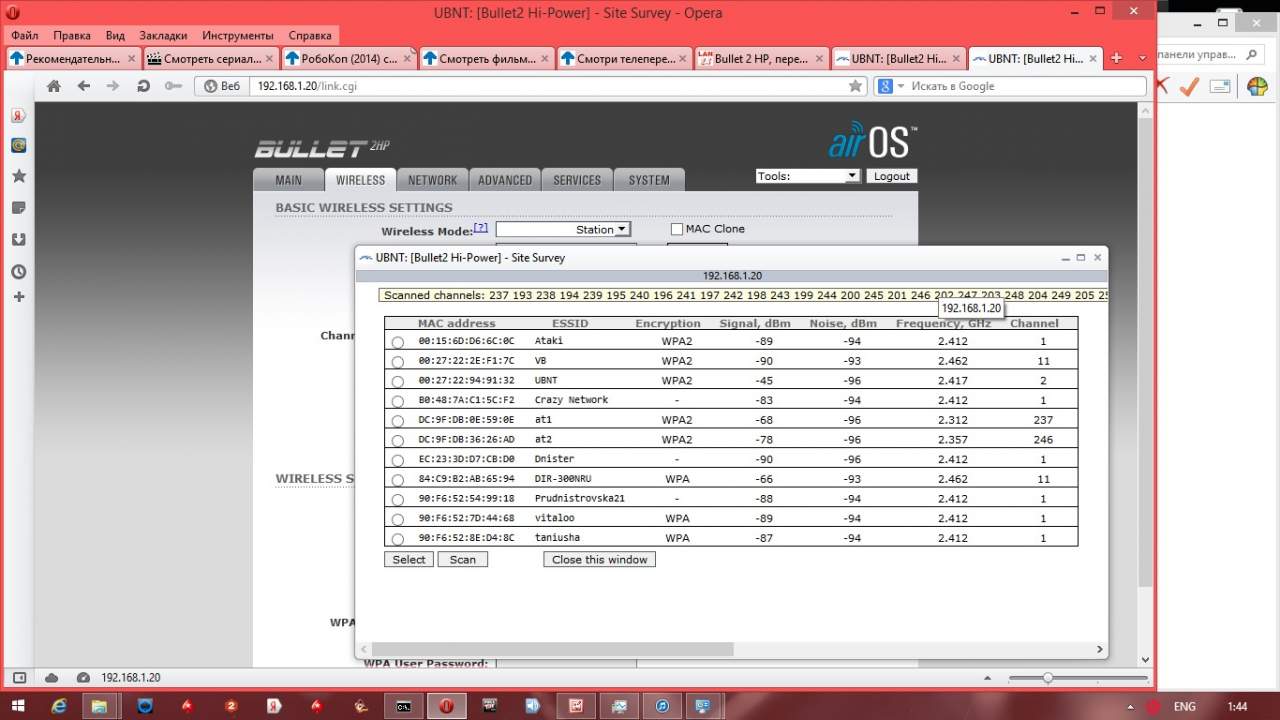Switch to РобоКоп (2014) browser tab
1280x720 pixels.
click(347, 58)
